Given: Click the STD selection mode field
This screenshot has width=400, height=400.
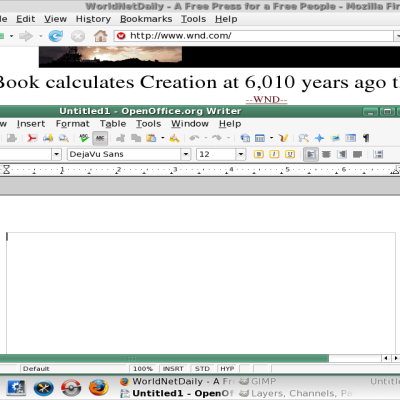Looking at the screenshot, I should (202, 369).
